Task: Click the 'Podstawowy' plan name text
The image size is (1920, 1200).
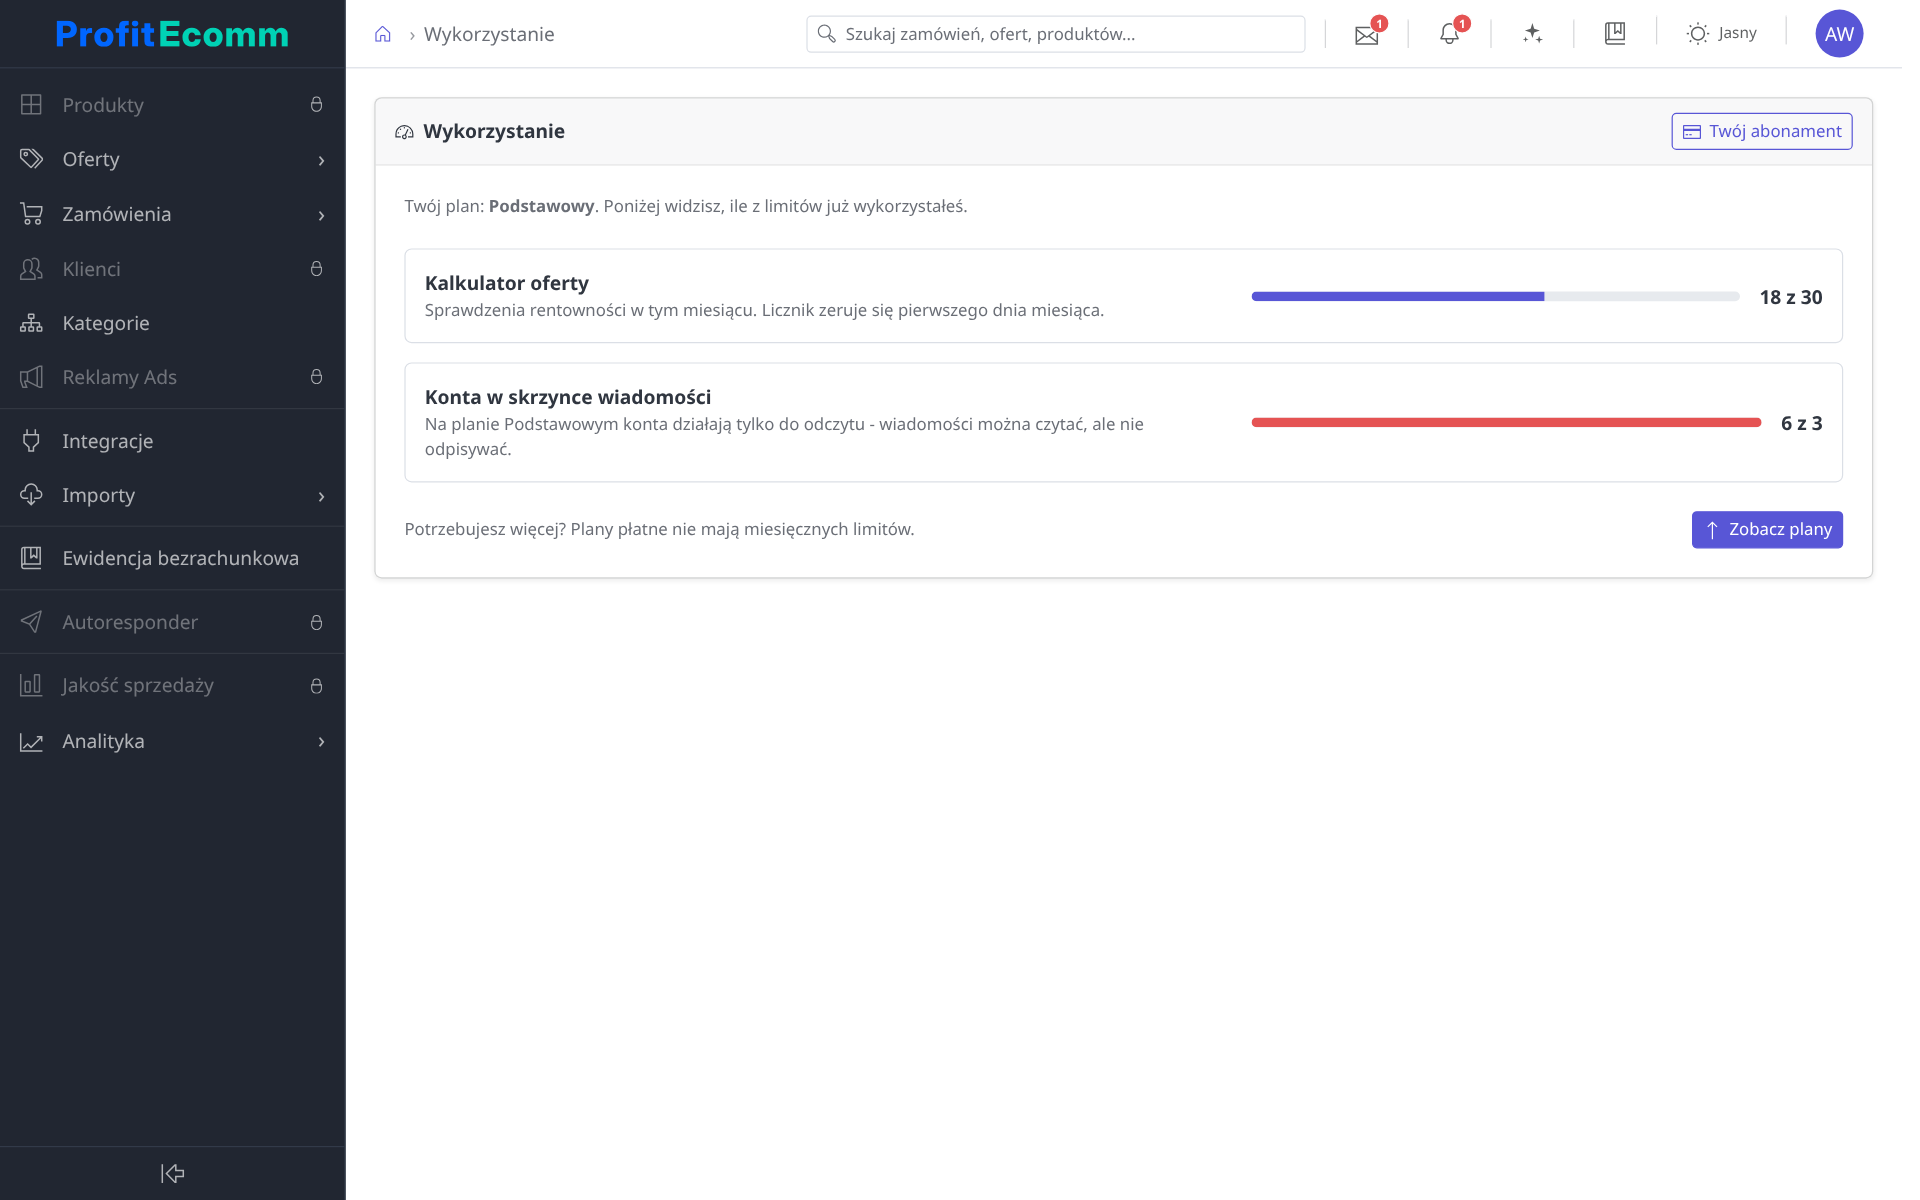Action: point(541,206)
